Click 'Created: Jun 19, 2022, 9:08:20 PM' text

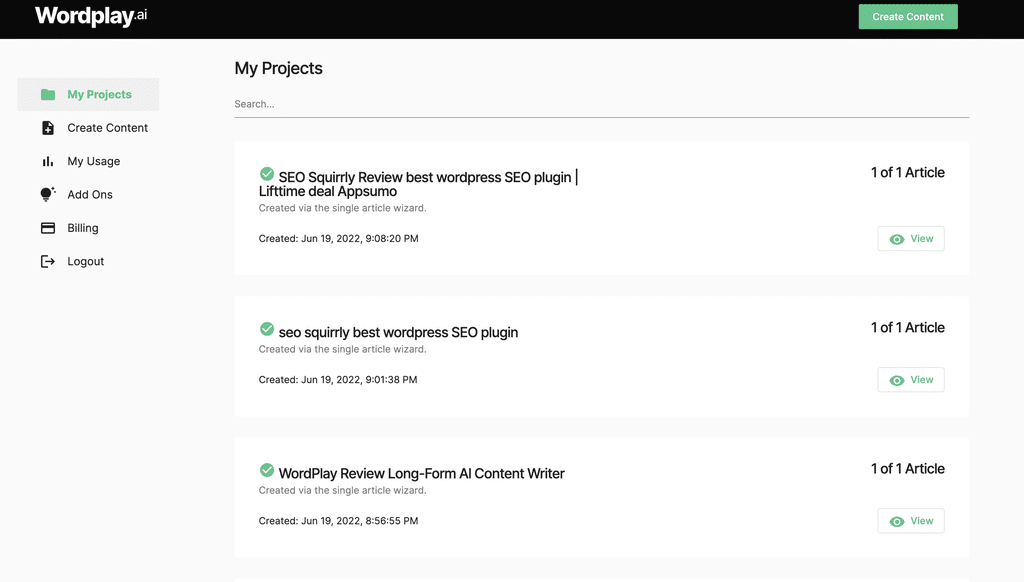[338, 238]
